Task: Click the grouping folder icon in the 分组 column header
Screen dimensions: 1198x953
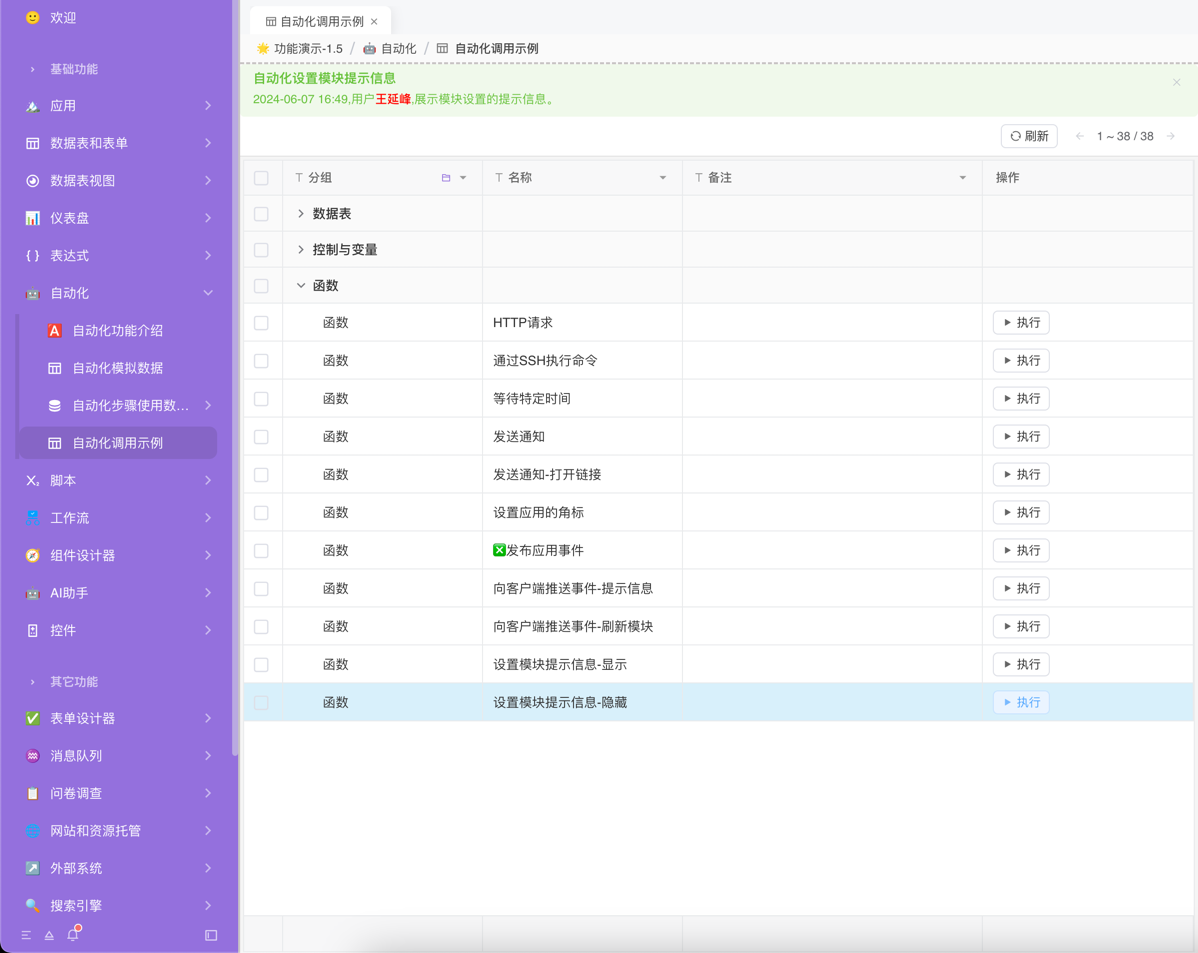Action: [x=448, y=177]
